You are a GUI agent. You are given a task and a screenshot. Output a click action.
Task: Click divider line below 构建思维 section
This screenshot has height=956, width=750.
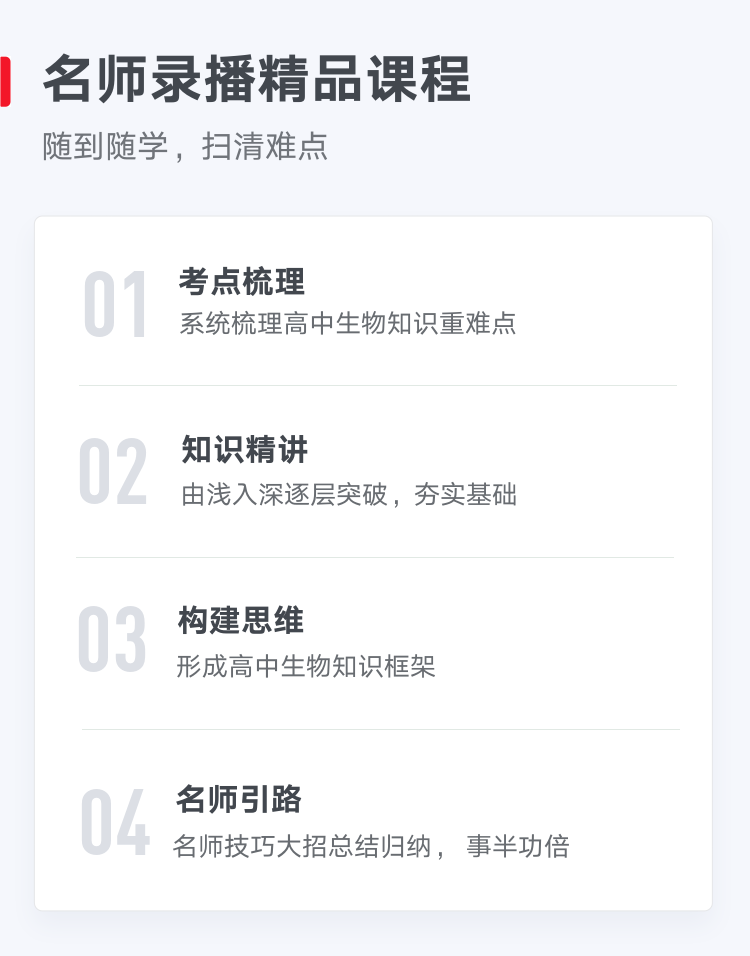coord(380,729)
